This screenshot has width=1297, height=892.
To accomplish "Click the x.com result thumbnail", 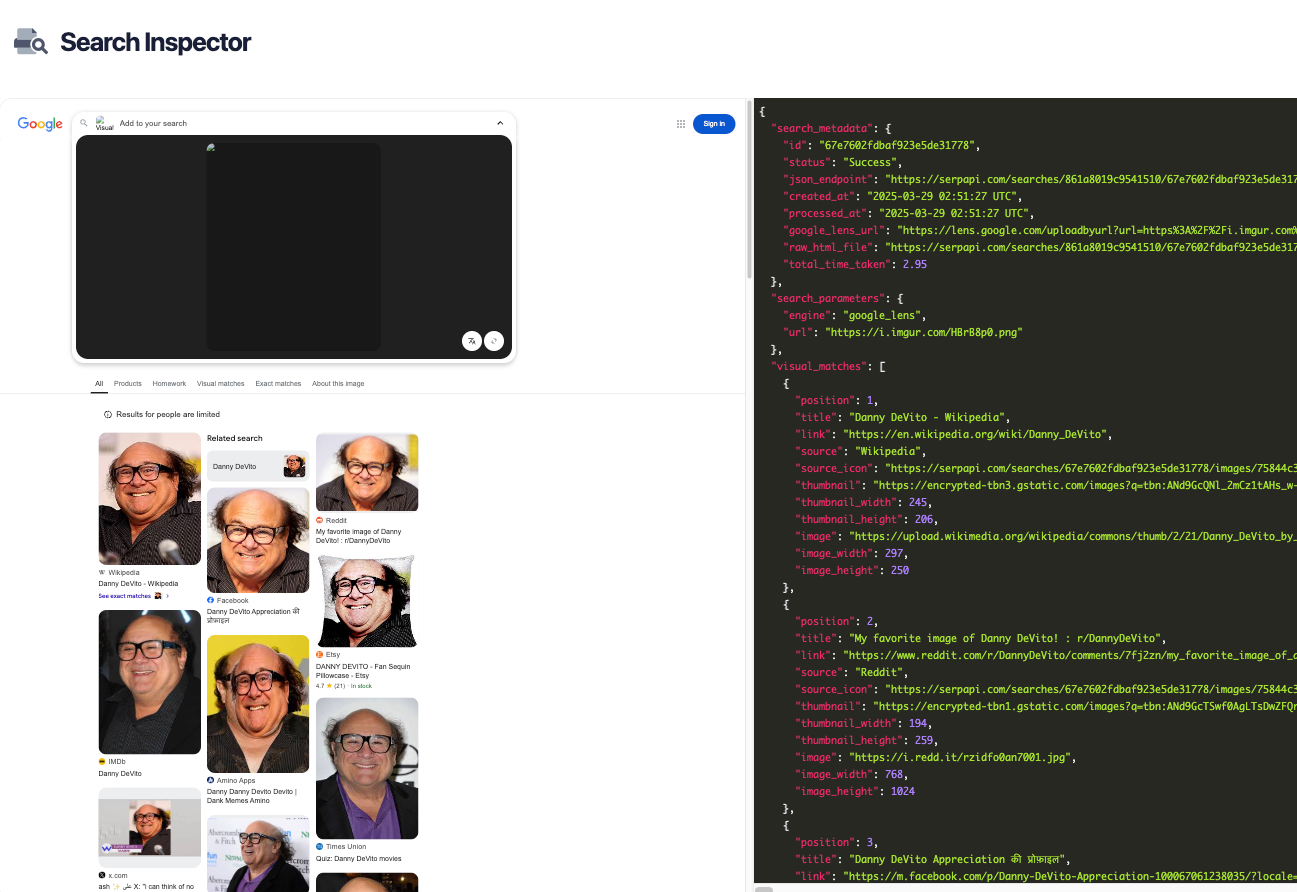I will pos(149,827).
